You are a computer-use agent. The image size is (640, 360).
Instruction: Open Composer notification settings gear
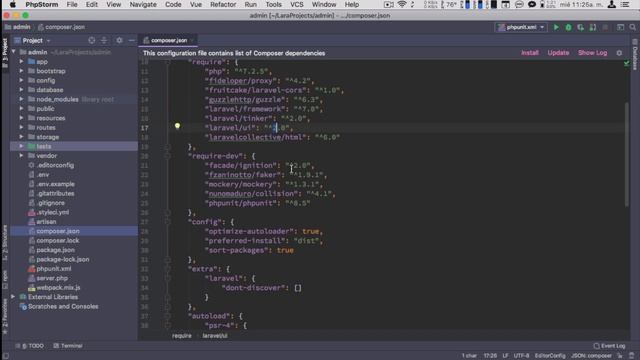click(x=619, y=53)
